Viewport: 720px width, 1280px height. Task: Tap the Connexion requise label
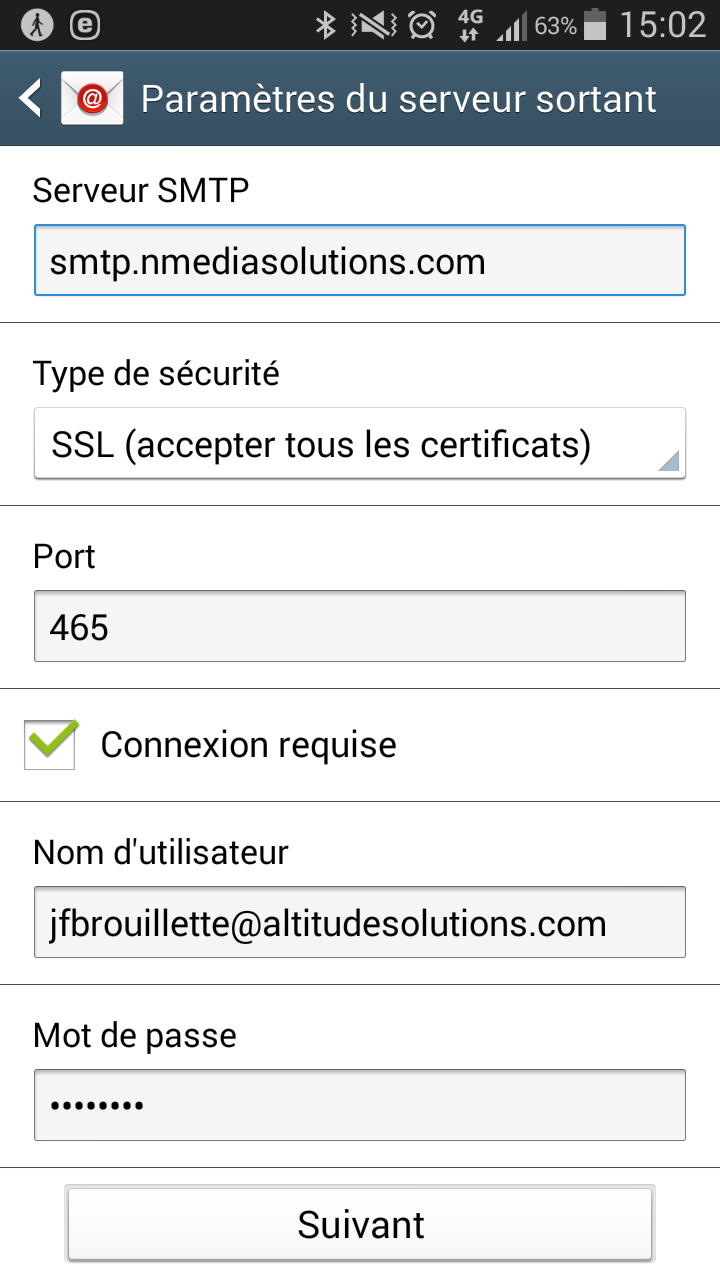[x=249, y=745]
